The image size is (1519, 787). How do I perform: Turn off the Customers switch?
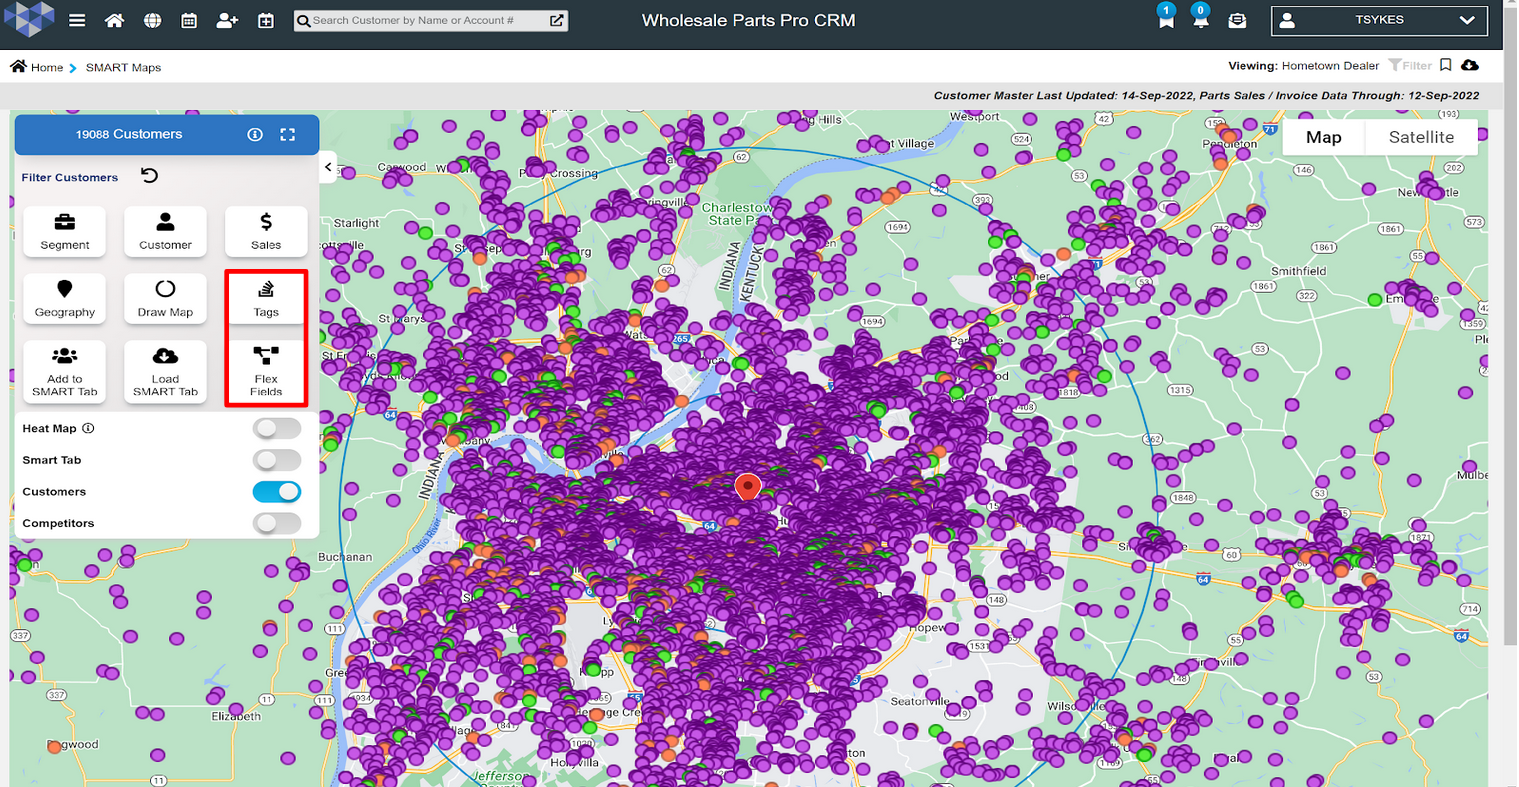click(277, 492)
